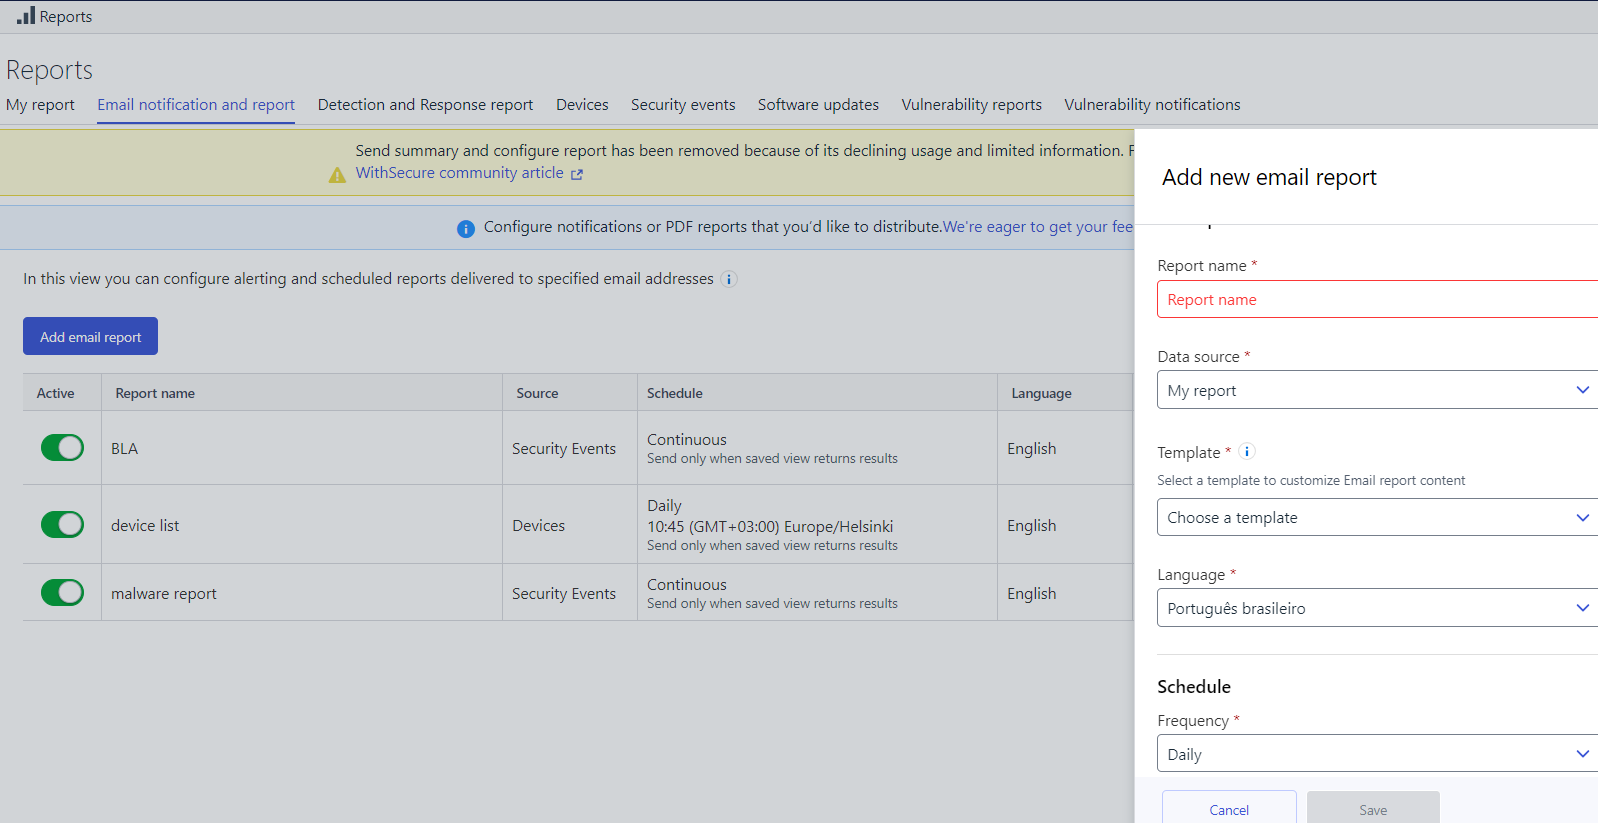Screen dimensions: 1598x823
Task: Click the Devices source cell
Action: pyautogui.click(x=538, y=525)
